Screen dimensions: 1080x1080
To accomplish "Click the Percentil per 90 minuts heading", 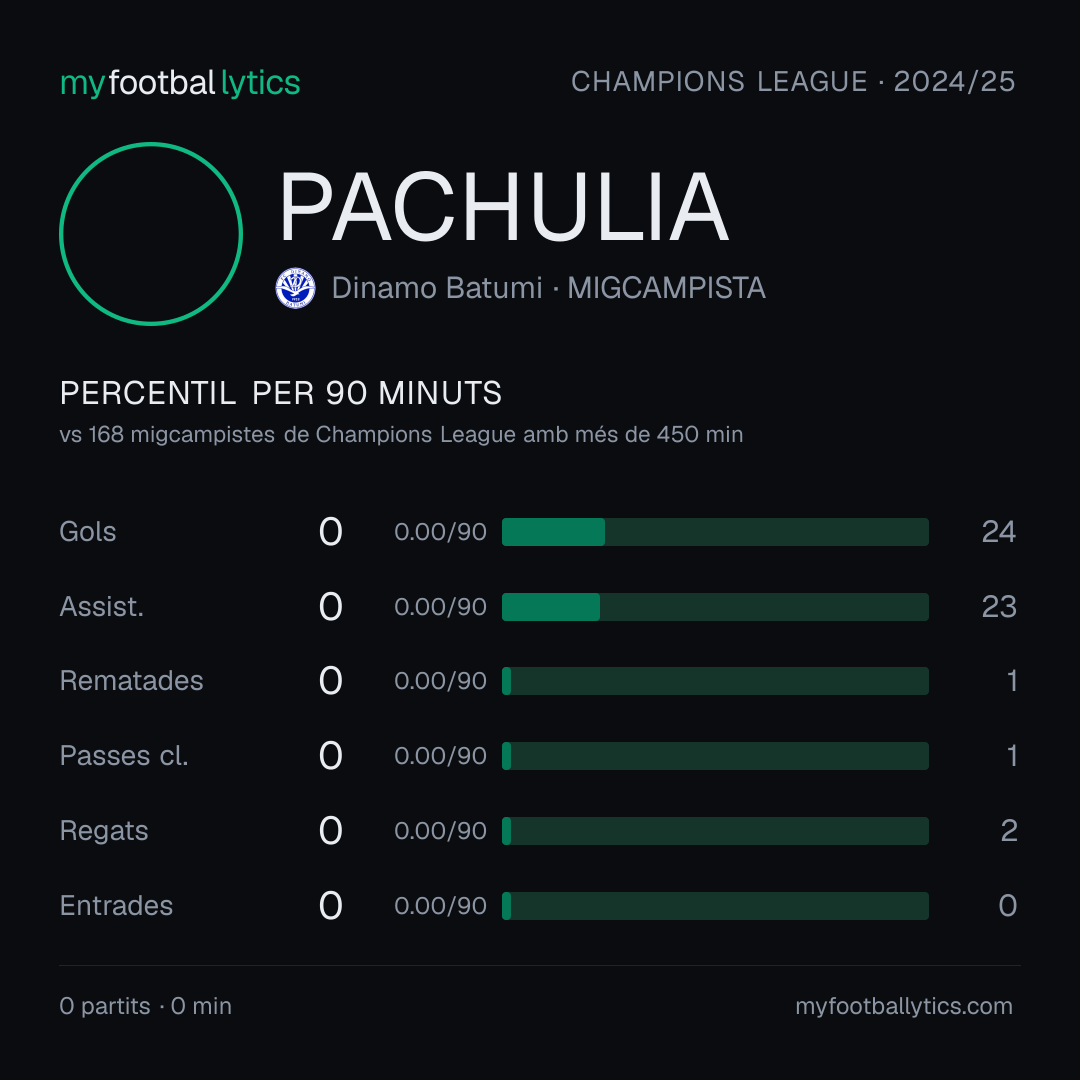I will tap(280, 393).
